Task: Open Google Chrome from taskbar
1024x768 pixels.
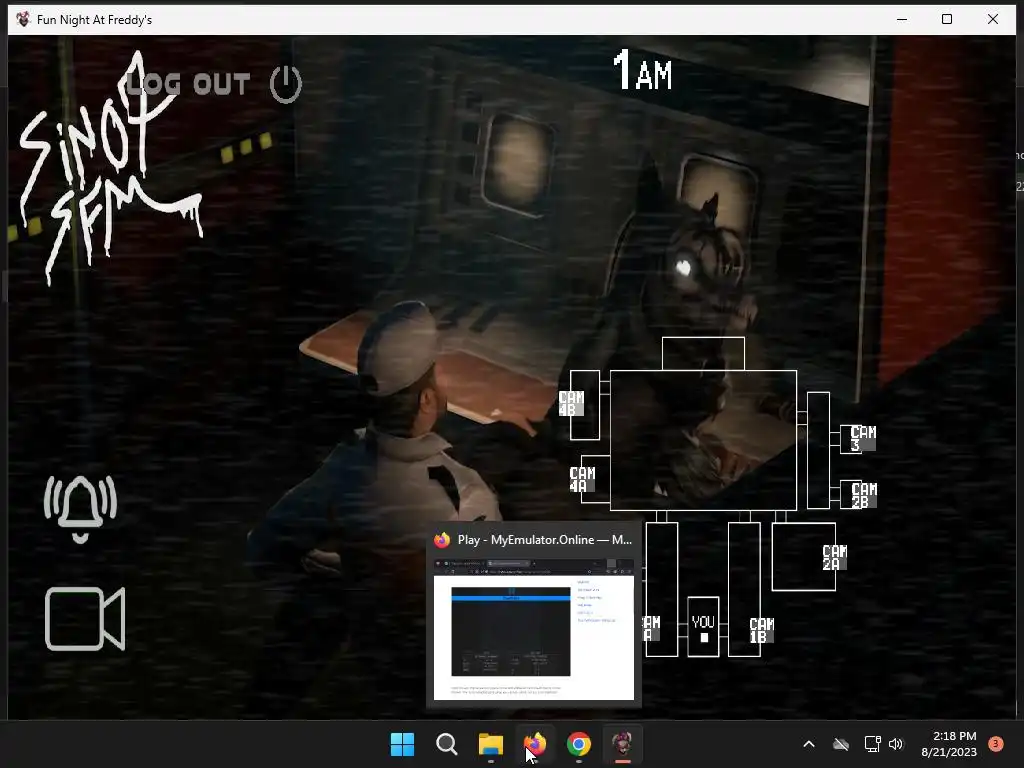Action: pyautogui.click(x=579, y=744)
